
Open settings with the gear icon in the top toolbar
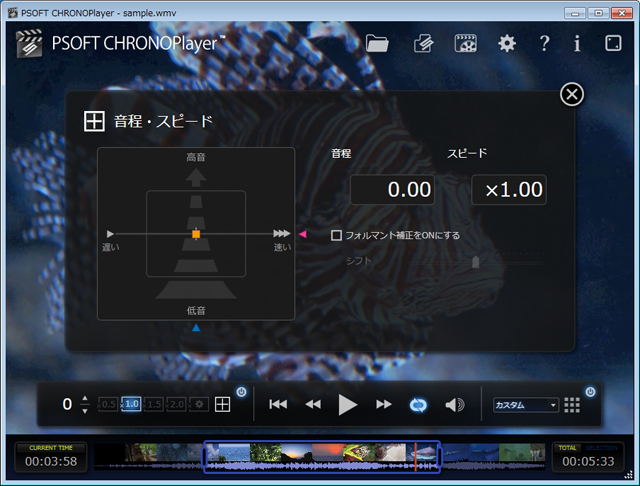(507, 43)
